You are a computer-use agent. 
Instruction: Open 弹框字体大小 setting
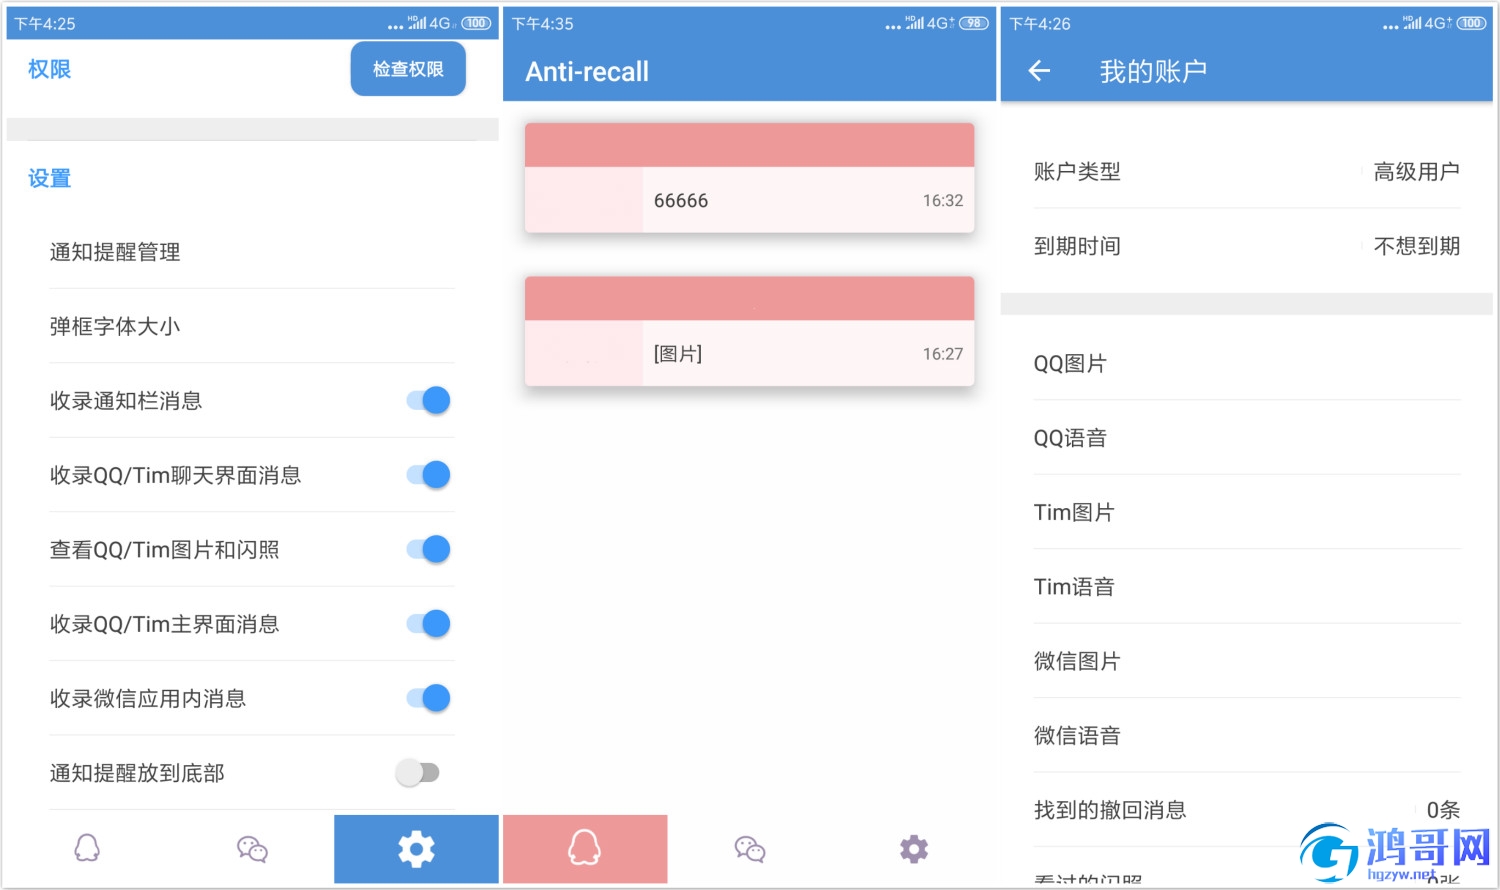(x=252, y=326)
